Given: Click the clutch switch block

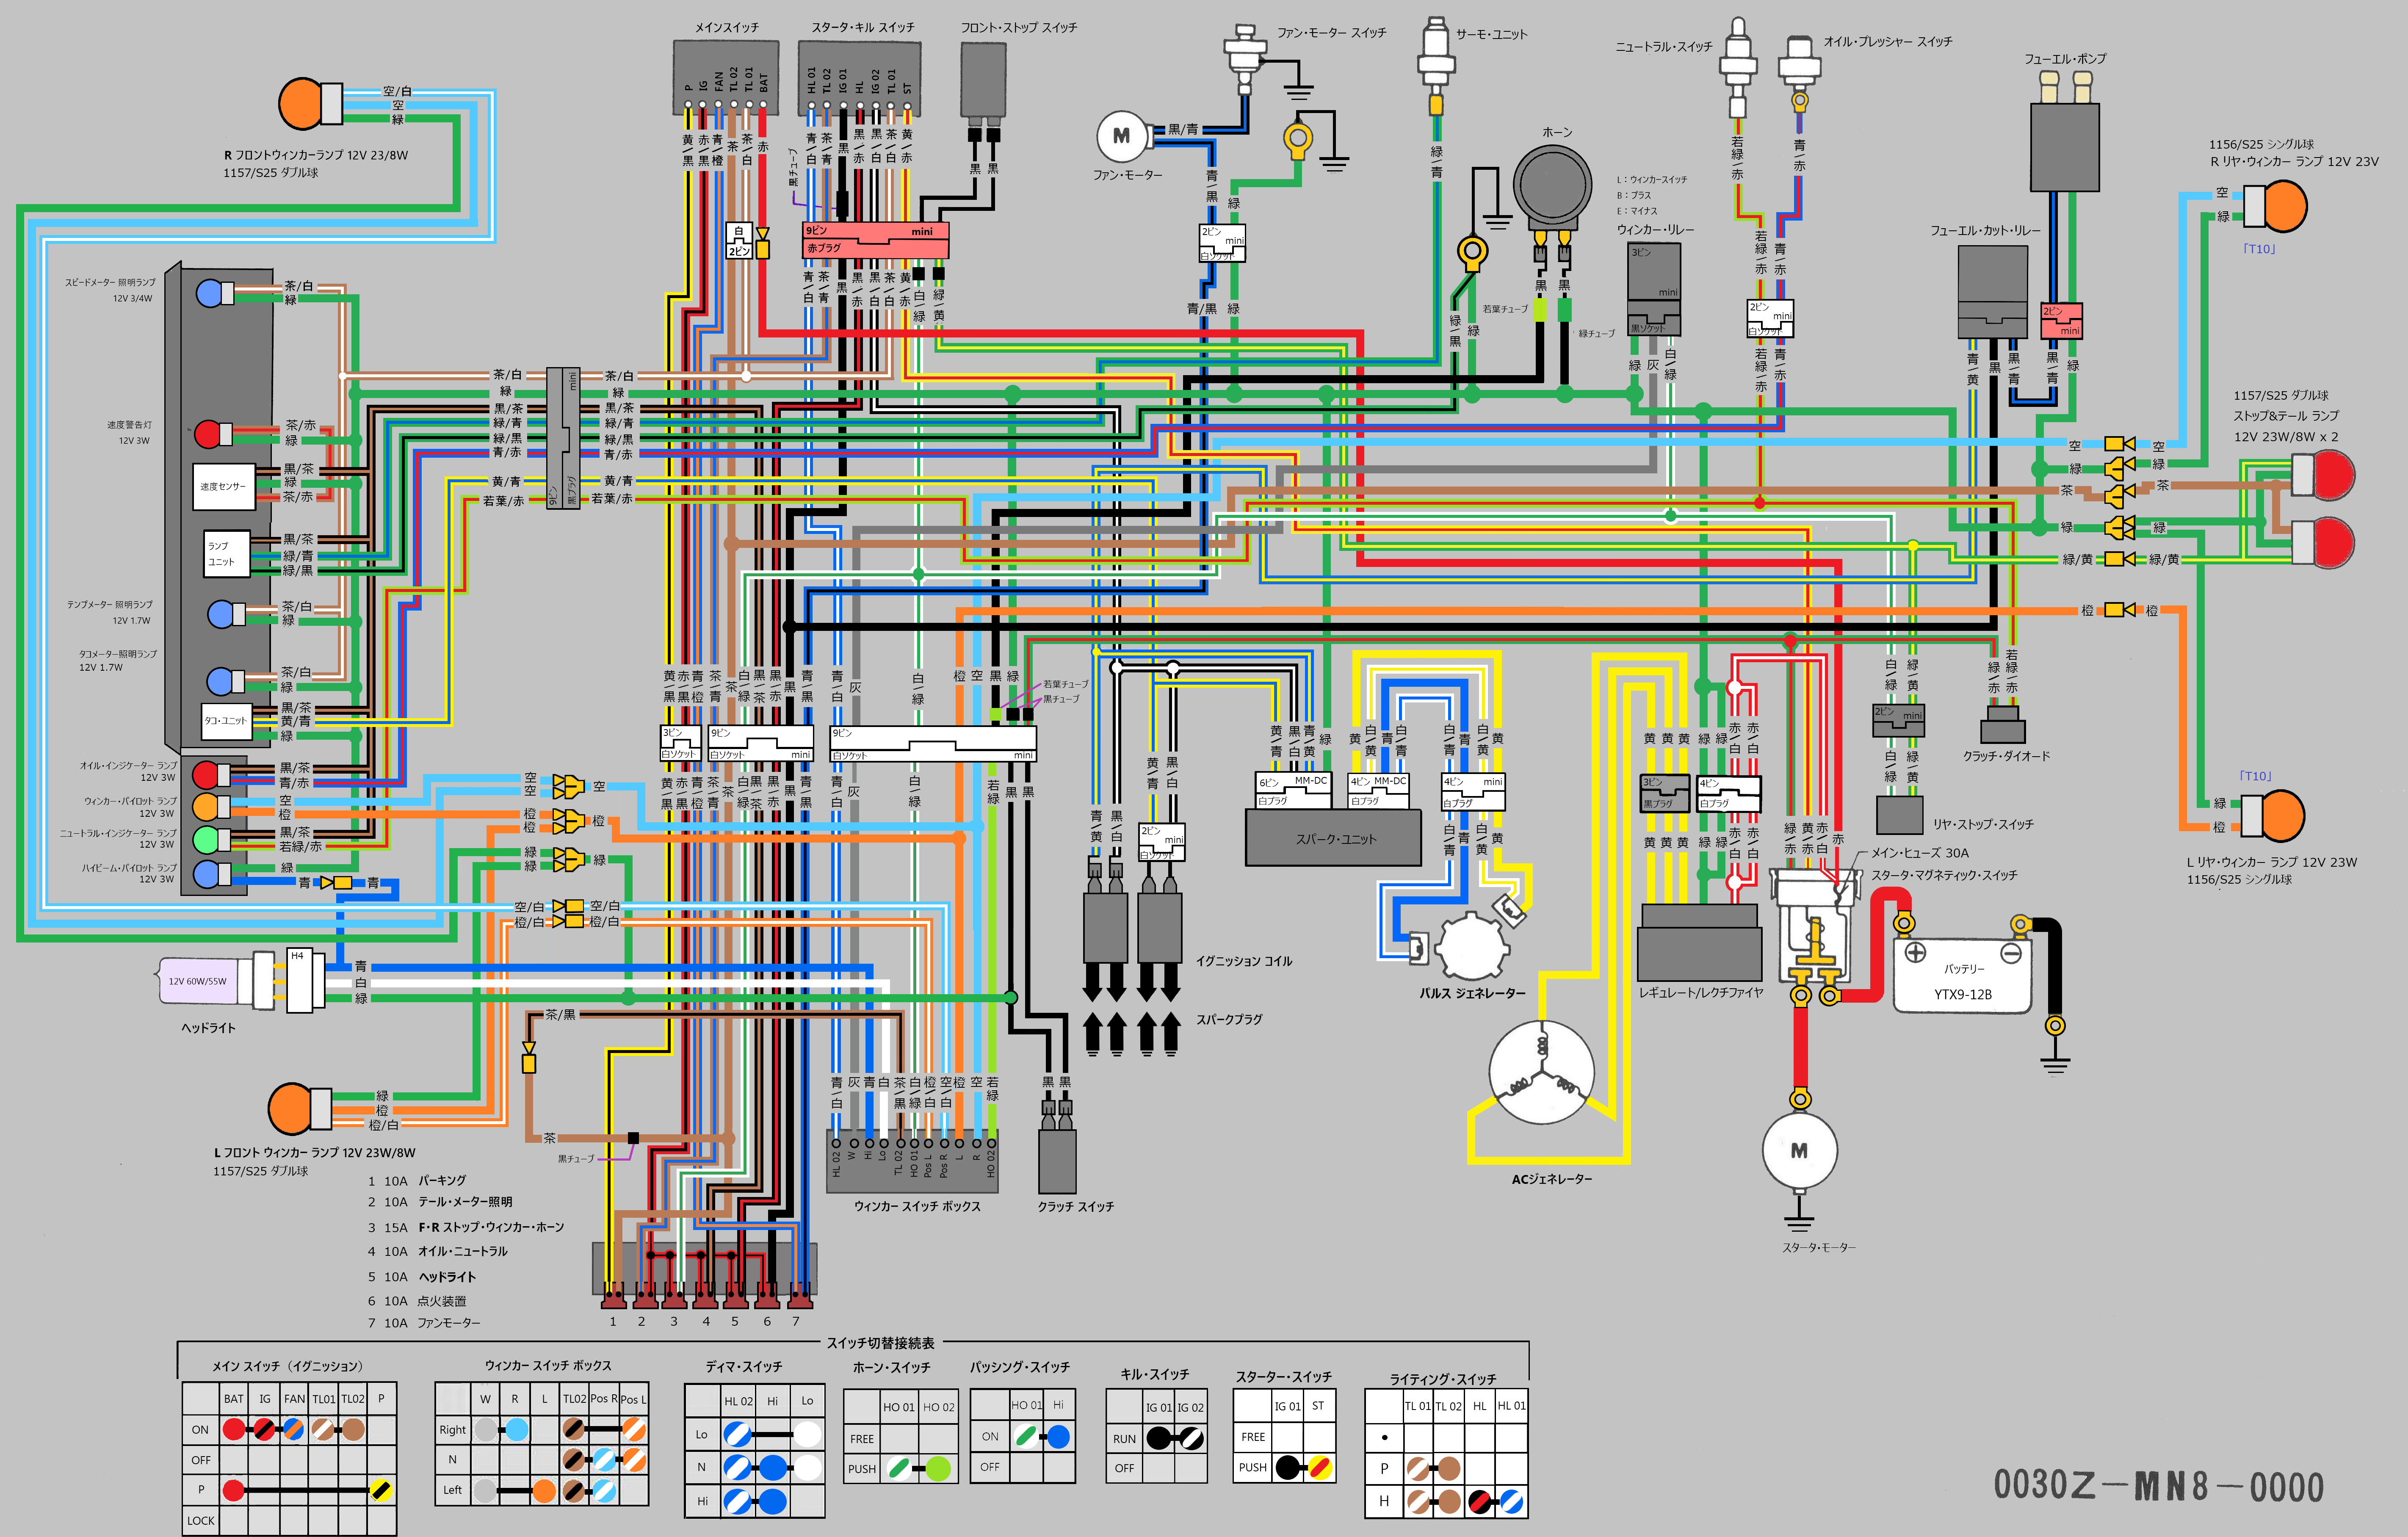Looking at the screenshot, I should pos(1058,1160).
